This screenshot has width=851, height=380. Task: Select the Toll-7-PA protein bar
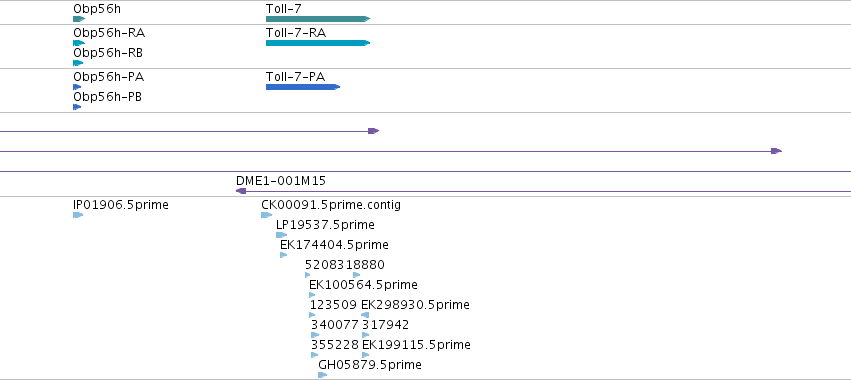click(303, 87)
